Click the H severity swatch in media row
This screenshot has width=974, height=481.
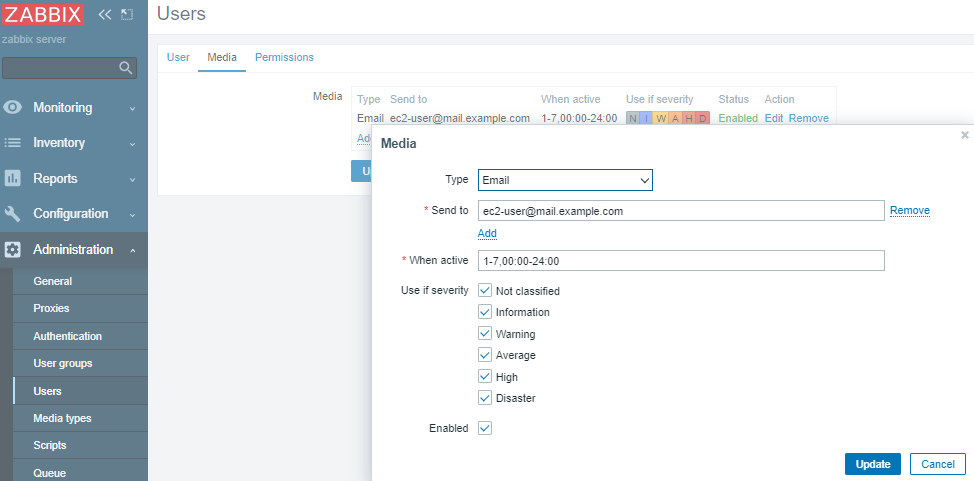(x=689, y=118)
